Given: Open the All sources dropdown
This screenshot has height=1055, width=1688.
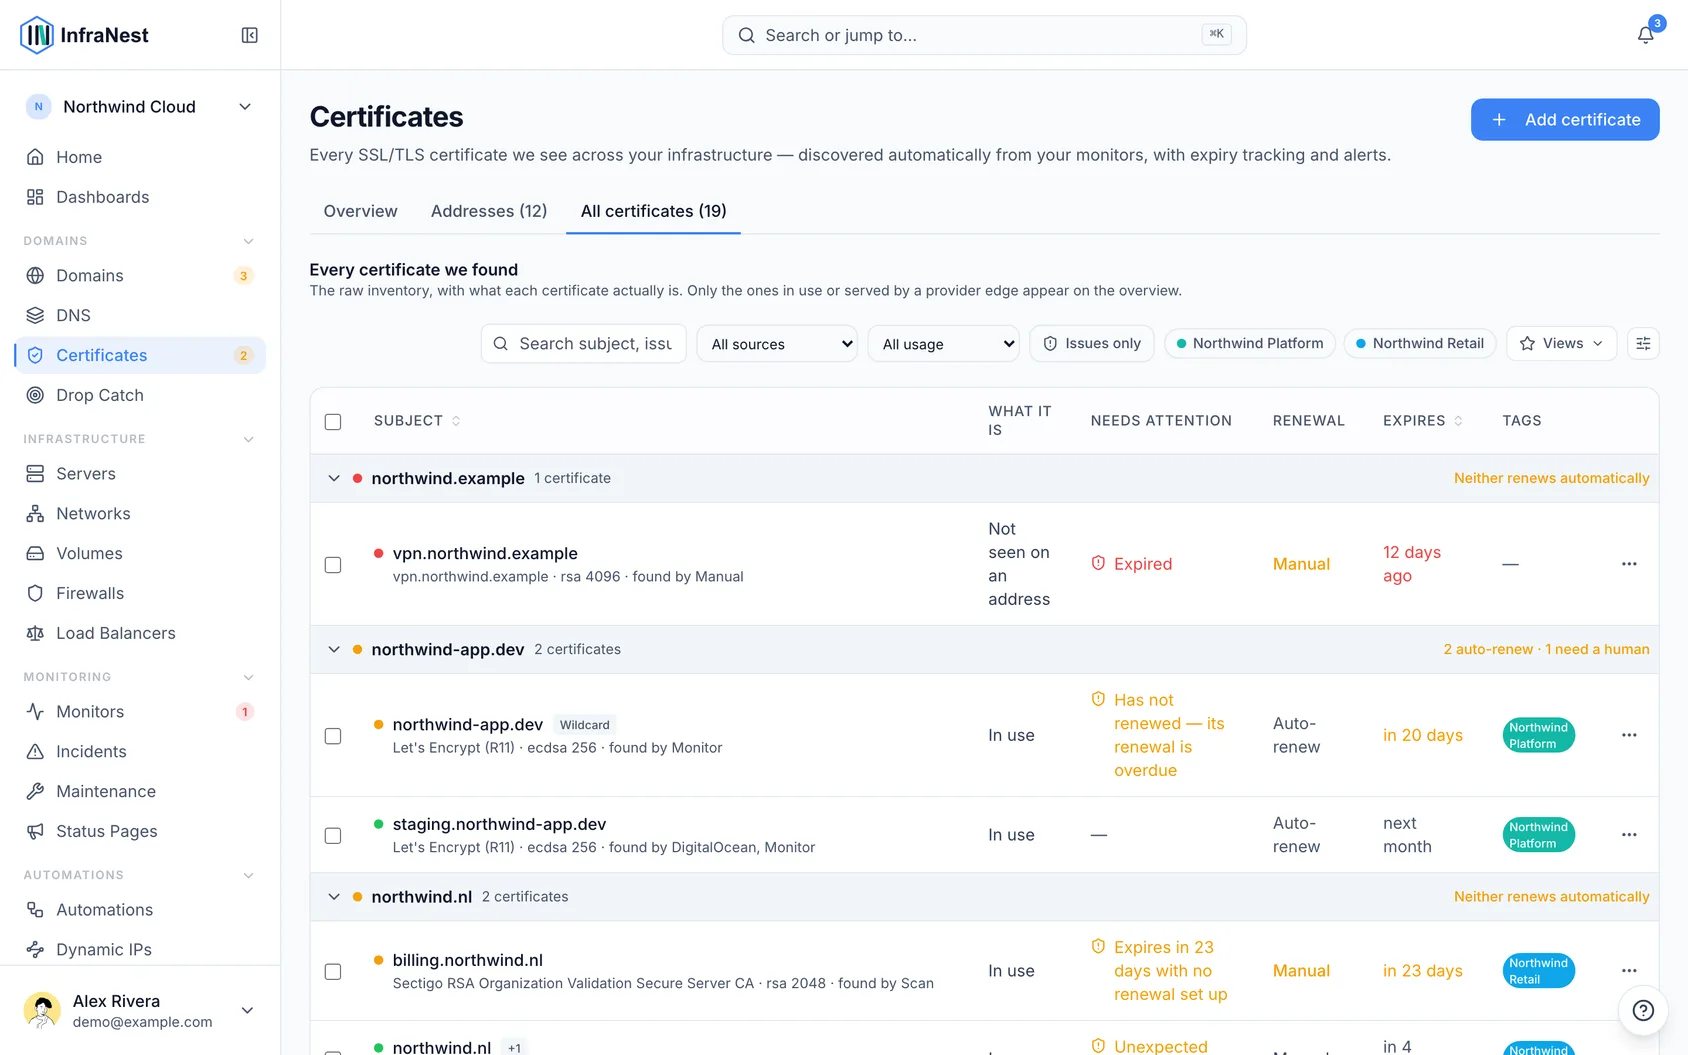Looking at the screenshot, I should tap(777, 343).
